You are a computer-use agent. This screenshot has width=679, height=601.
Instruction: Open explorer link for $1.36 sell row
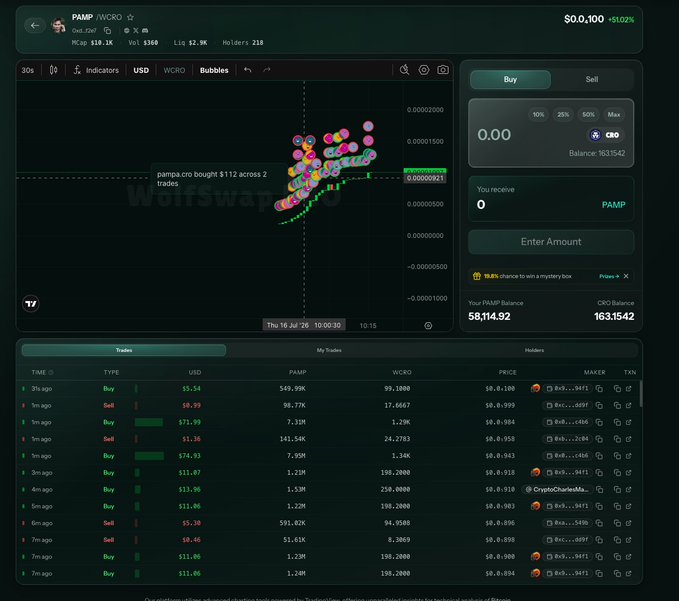[x=628, y=439]
